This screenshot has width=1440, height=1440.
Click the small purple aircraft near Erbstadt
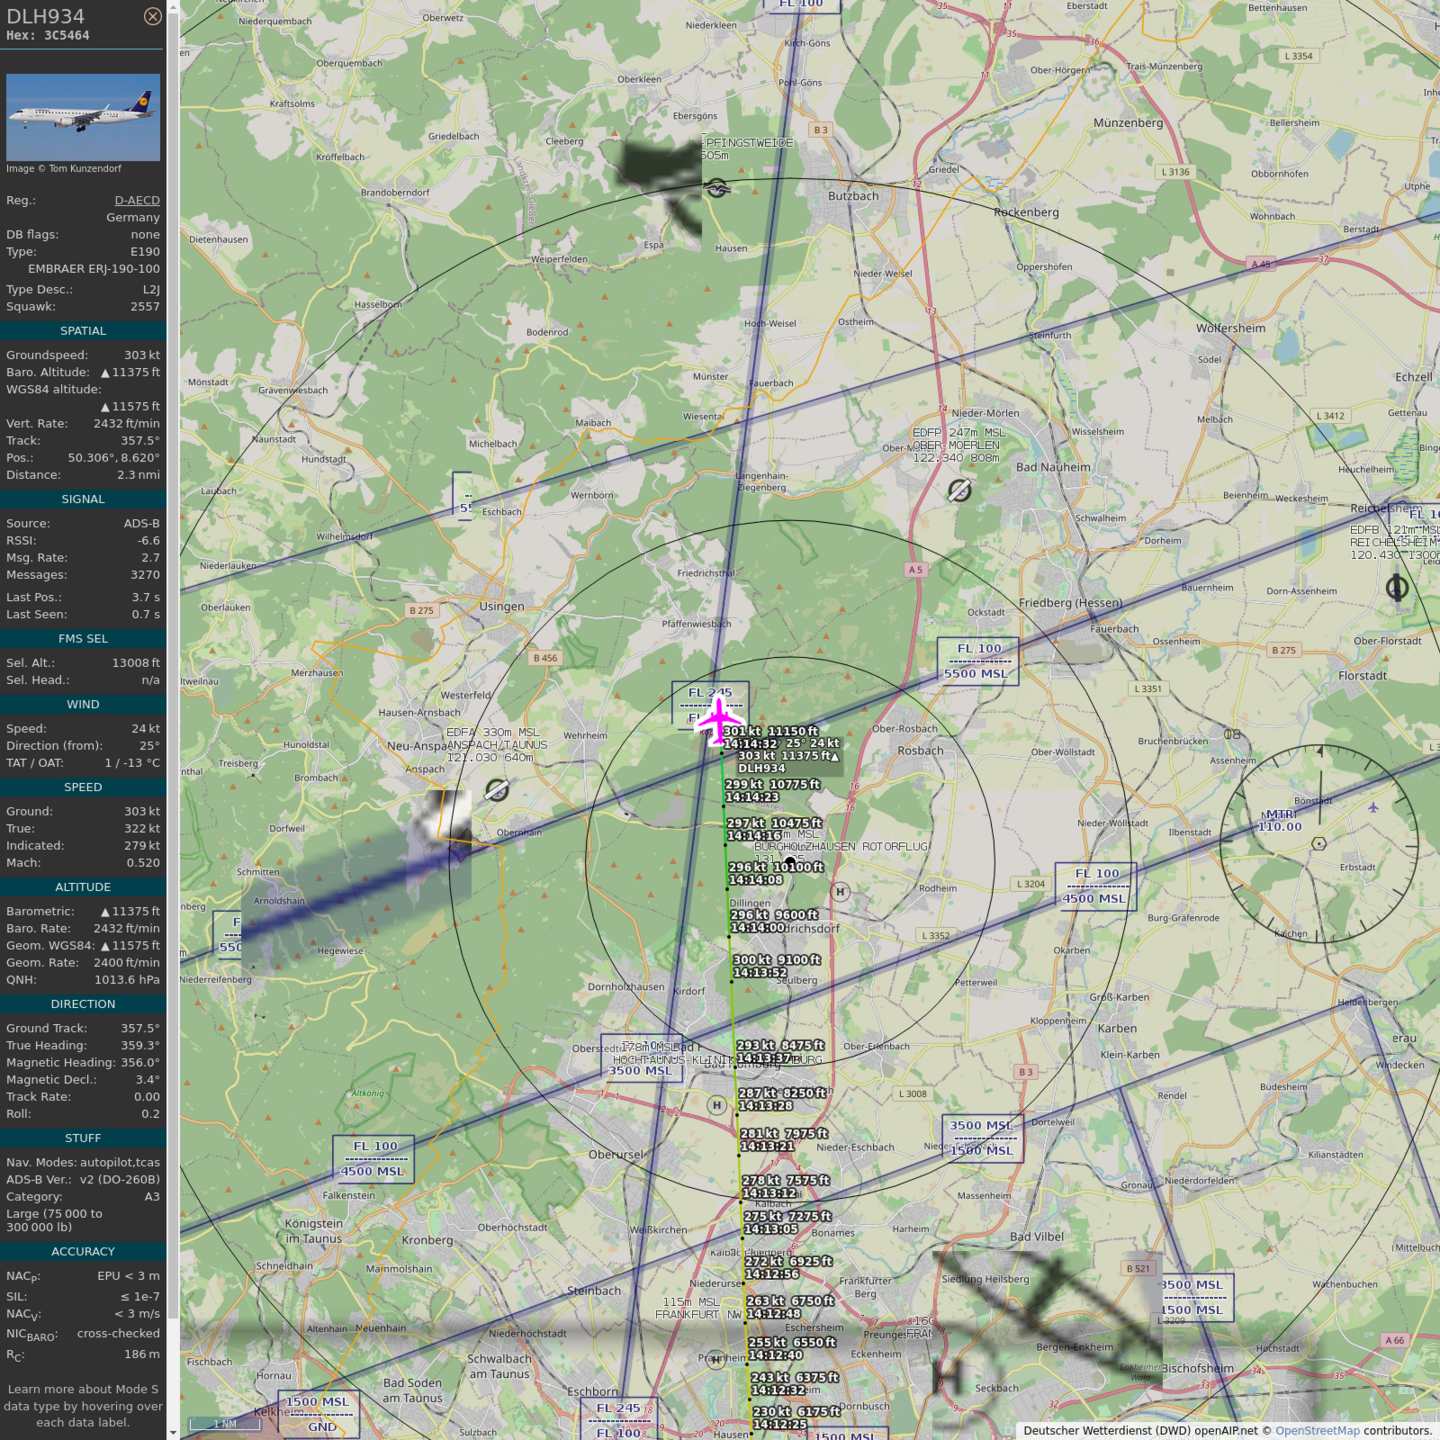click(x=1373, y=807)
